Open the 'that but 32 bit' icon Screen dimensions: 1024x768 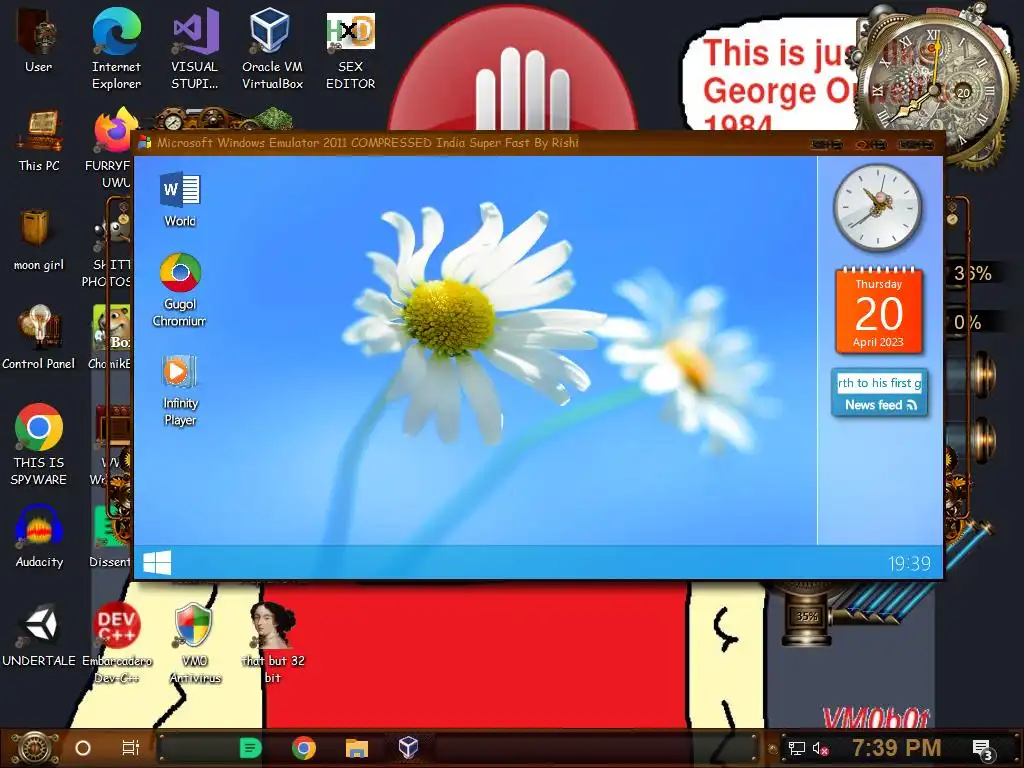pos(273,643)
